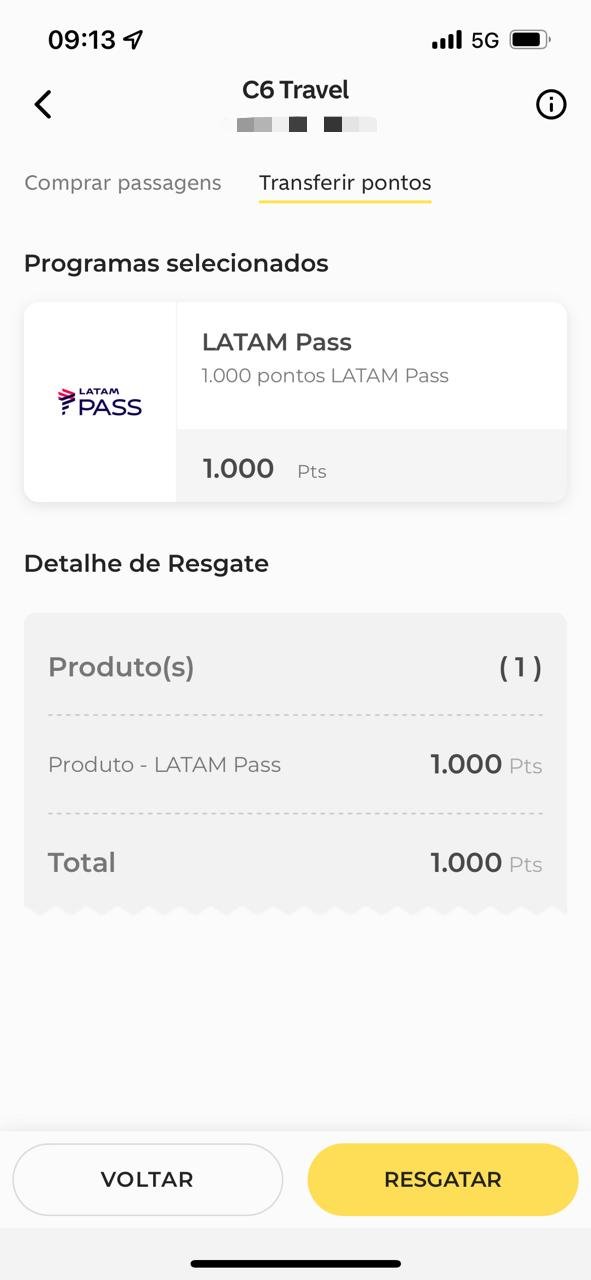The image size is (591, 1280).
Task: Tap the 5G network indicator
Action: click(x=485, y=40)
